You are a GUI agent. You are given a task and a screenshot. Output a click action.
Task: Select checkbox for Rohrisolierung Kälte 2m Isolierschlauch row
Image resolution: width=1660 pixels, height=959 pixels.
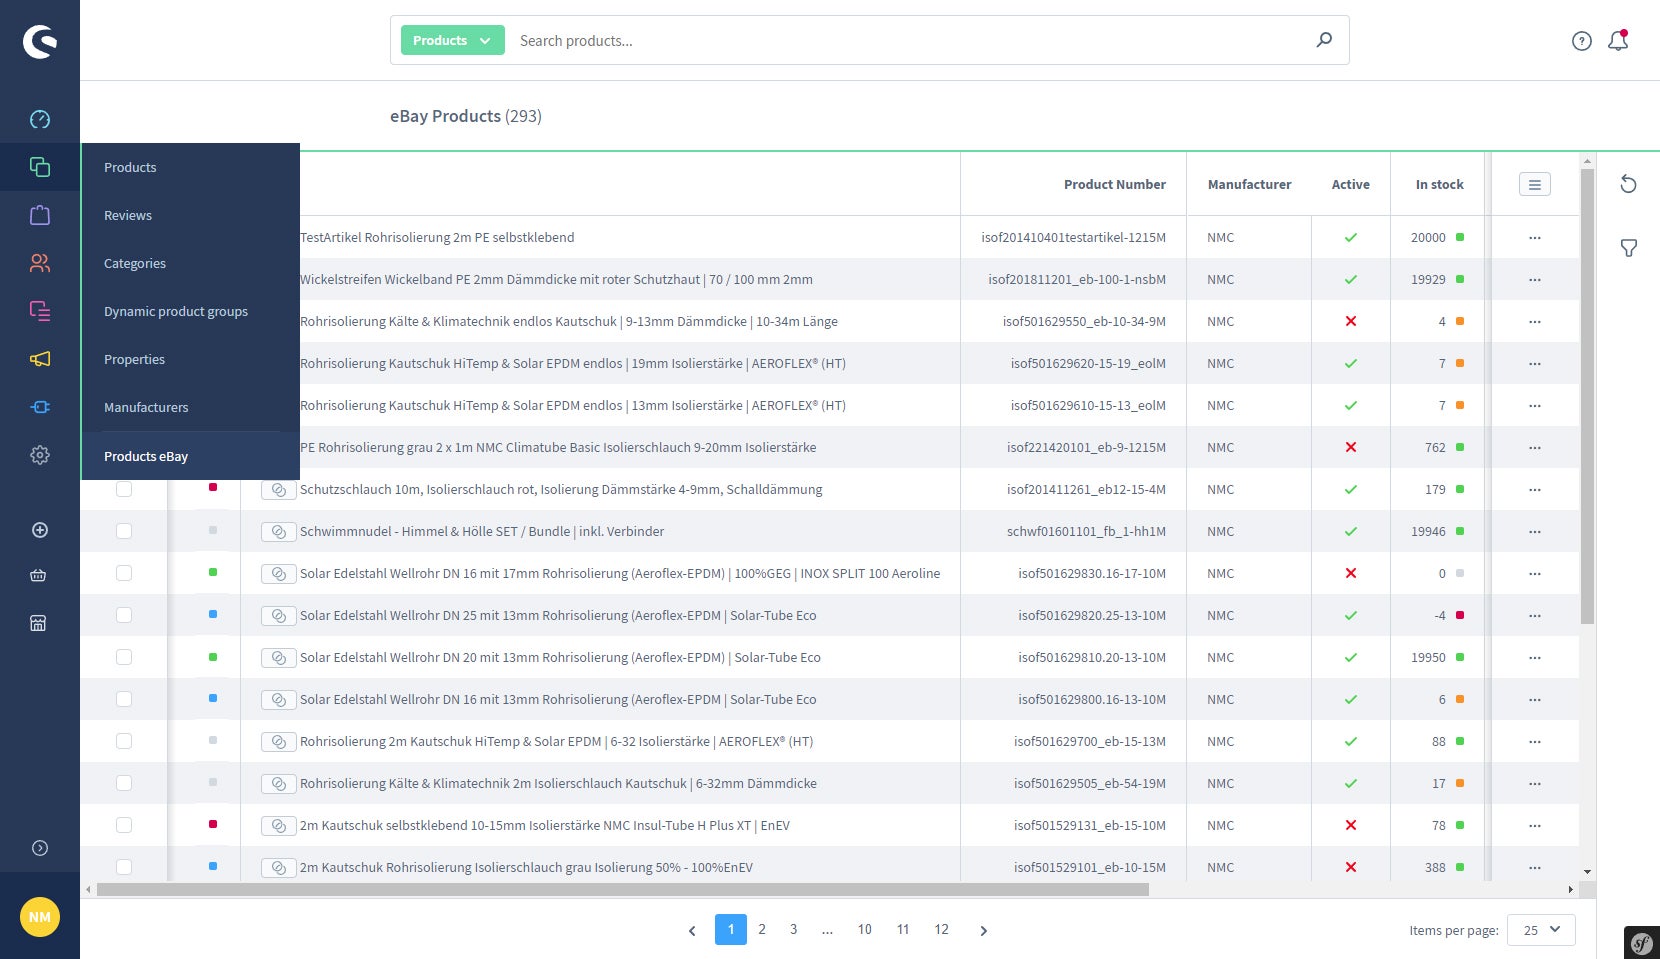(124, 783)
